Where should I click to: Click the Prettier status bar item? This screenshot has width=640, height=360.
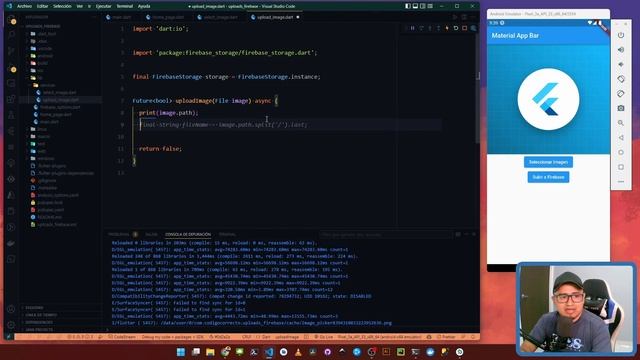tap(446, 337)
